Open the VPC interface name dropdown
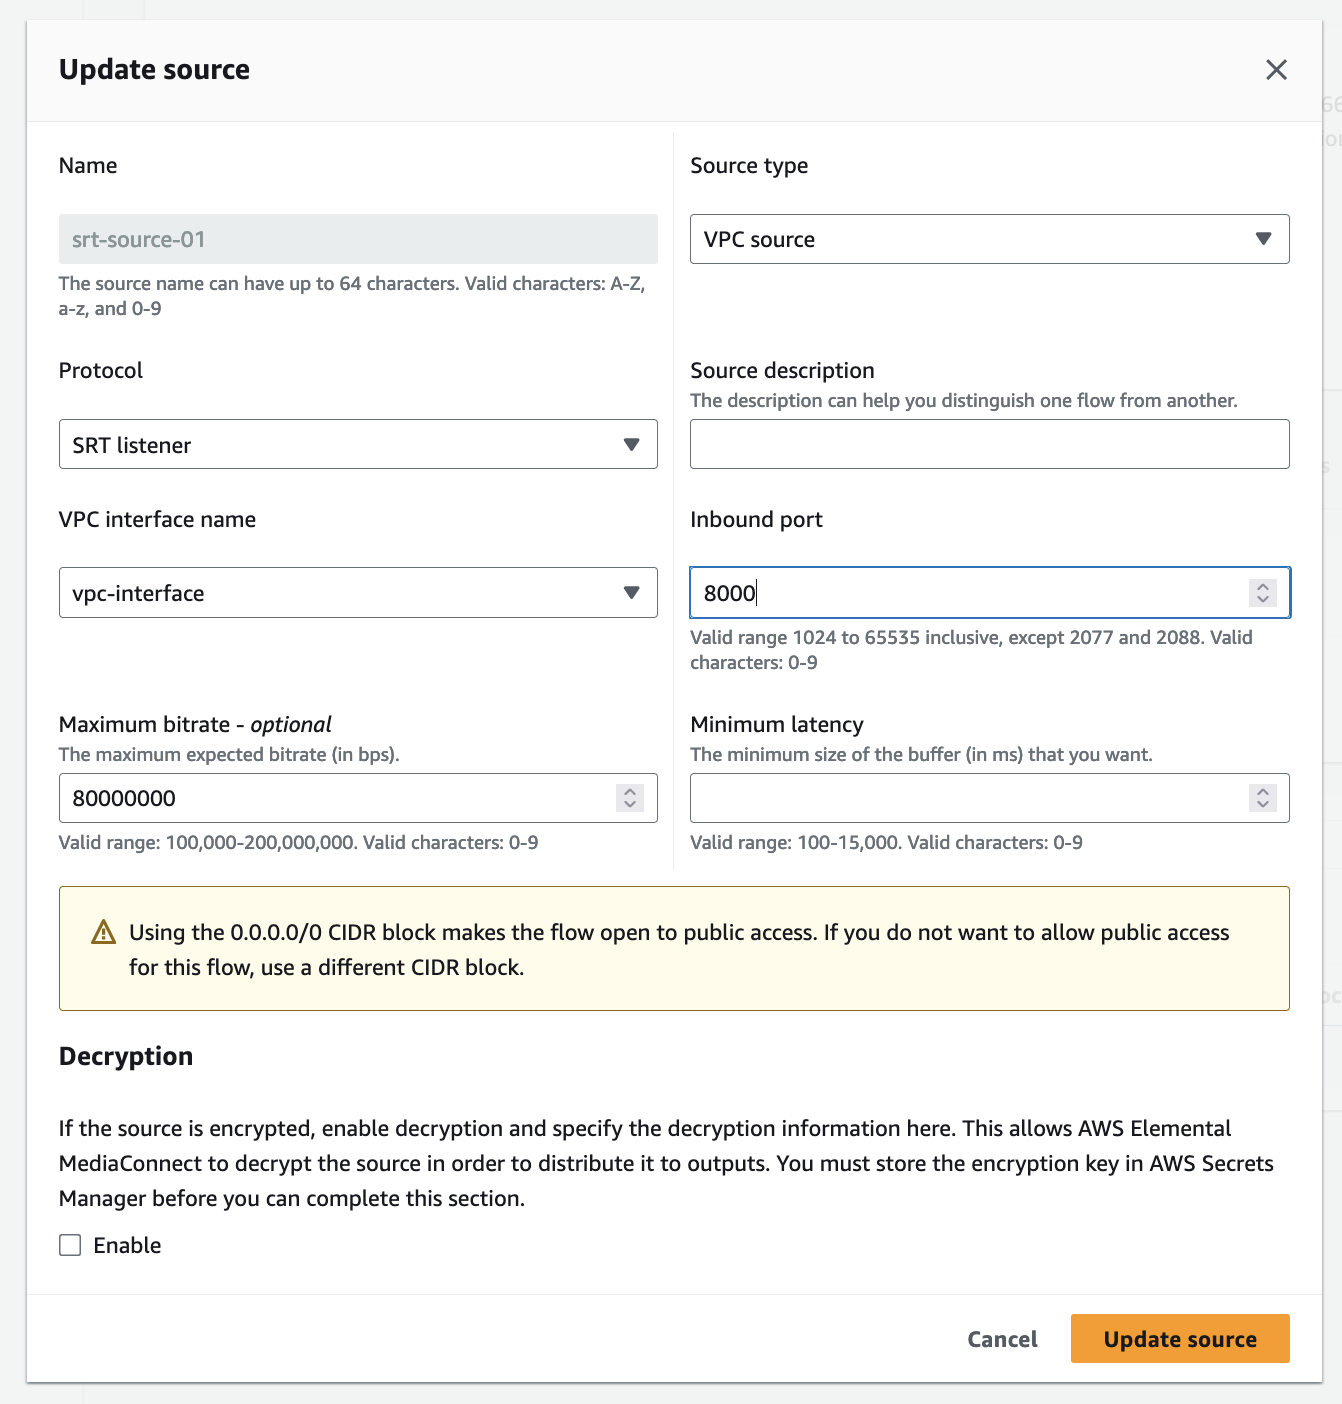 358,593
